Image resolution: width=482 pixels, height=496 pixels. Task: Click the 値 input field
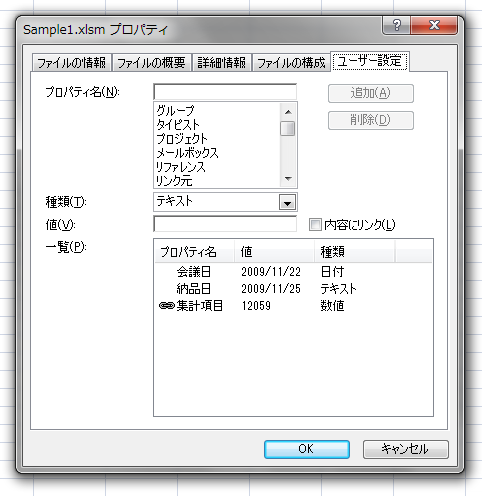coord(225,224)
